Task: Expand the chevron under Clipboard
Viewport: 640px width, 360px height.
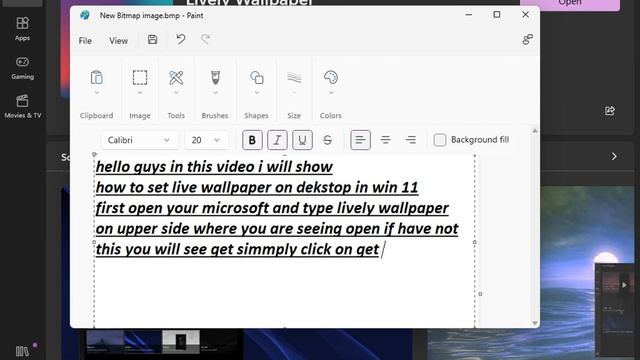Action: [97, 93]
